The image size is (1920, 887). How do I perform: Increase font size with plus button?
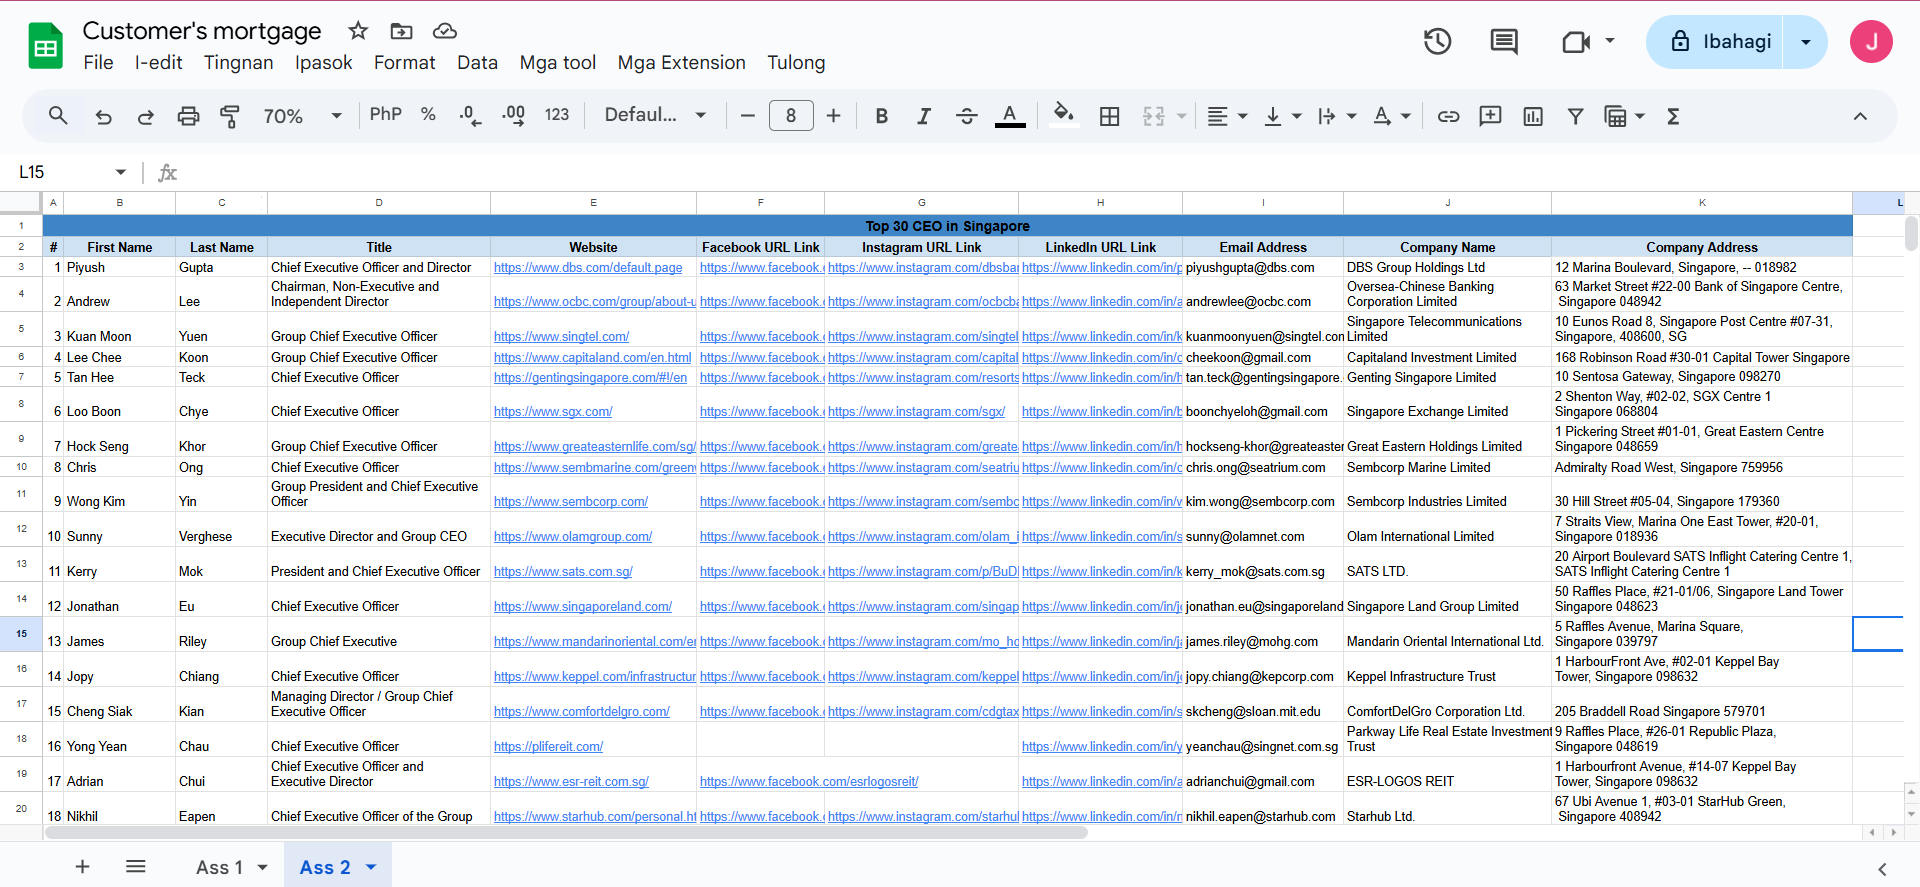tap(833, 116)
